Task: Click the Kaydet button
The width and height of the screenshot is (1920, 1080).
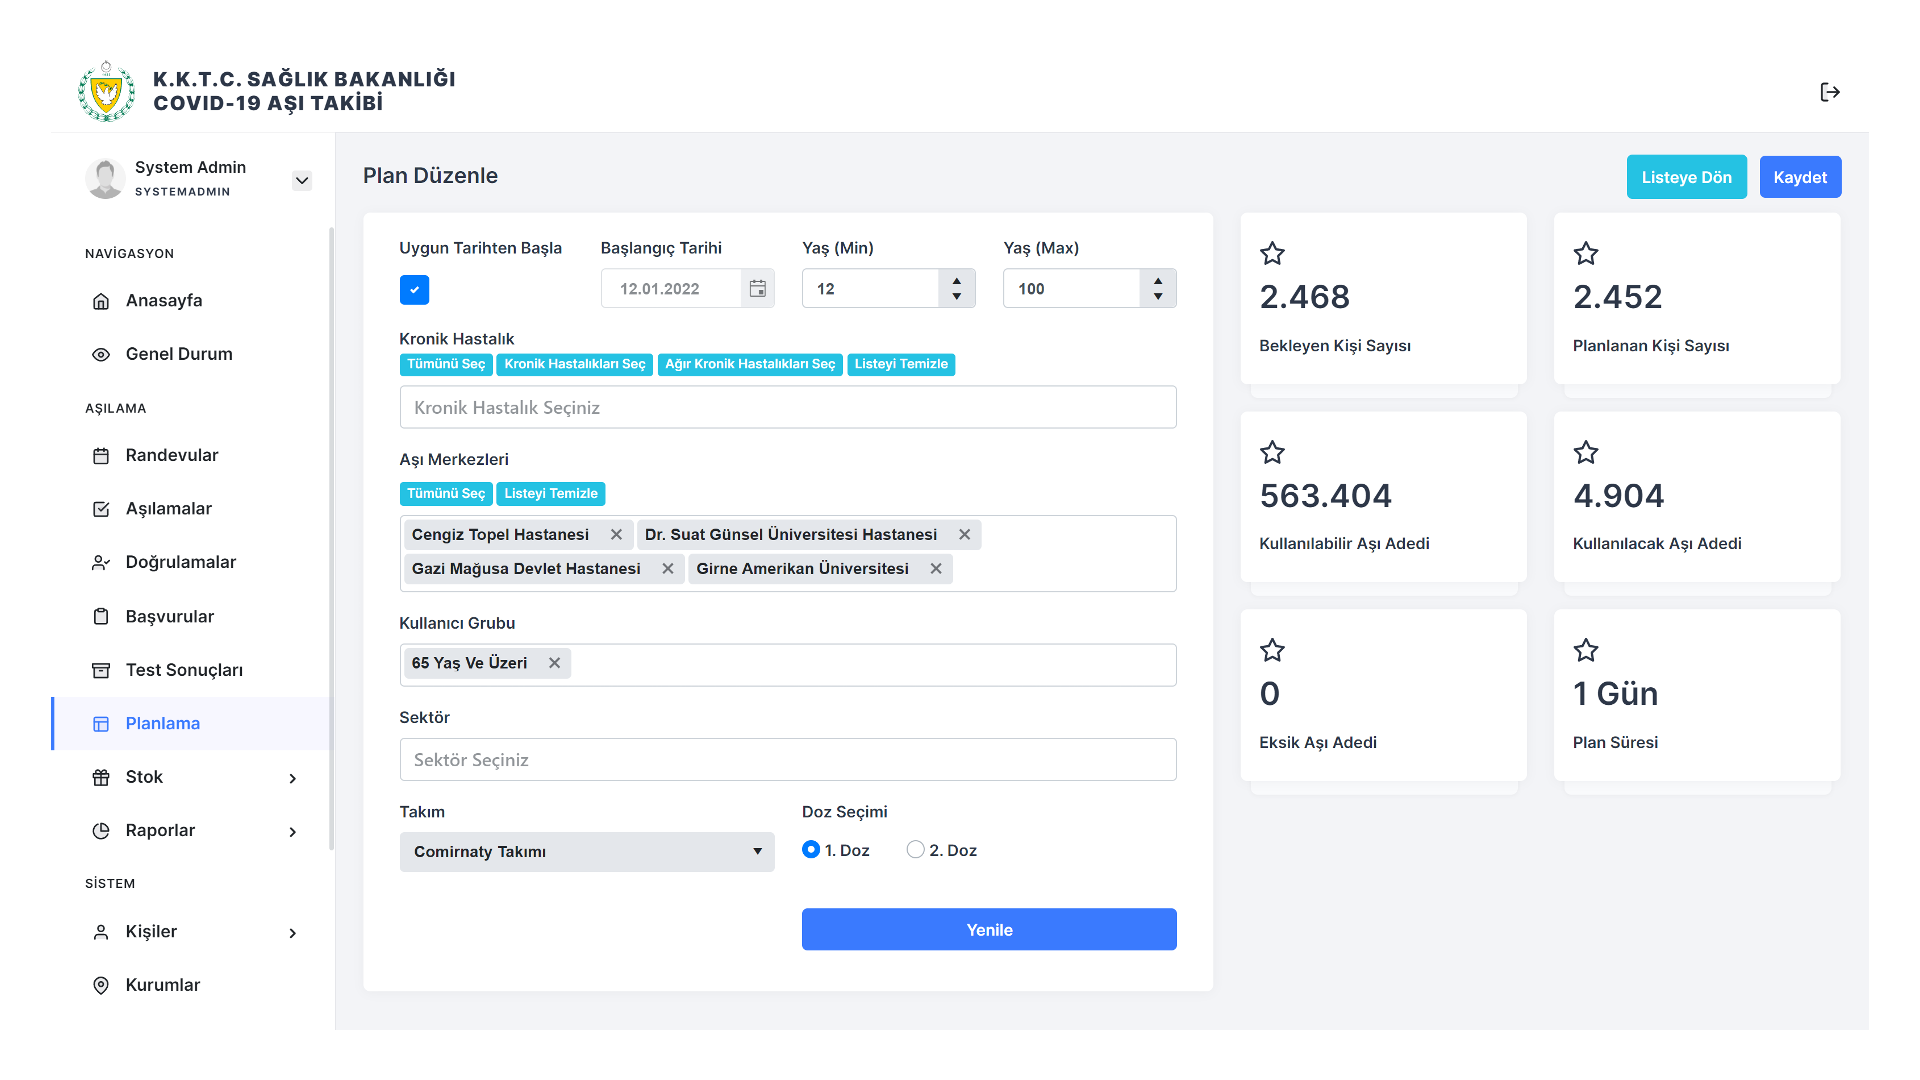Action: (x=1800, y=177)
